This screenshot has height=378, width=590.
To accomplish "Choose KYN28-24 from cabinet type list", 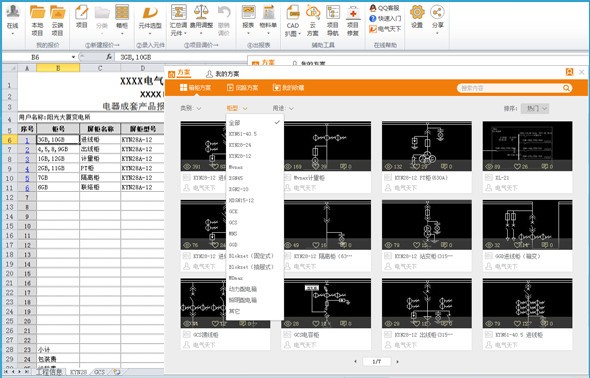I will tap(254, 145).
